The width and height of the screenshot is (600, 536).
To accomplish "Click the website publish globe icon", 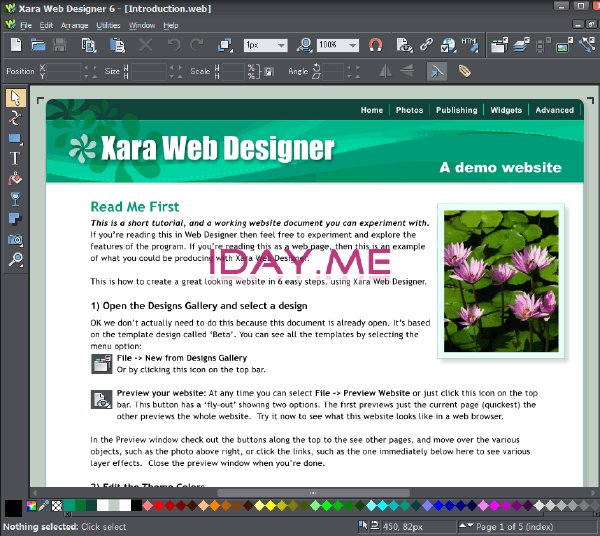I will point(448,45).
